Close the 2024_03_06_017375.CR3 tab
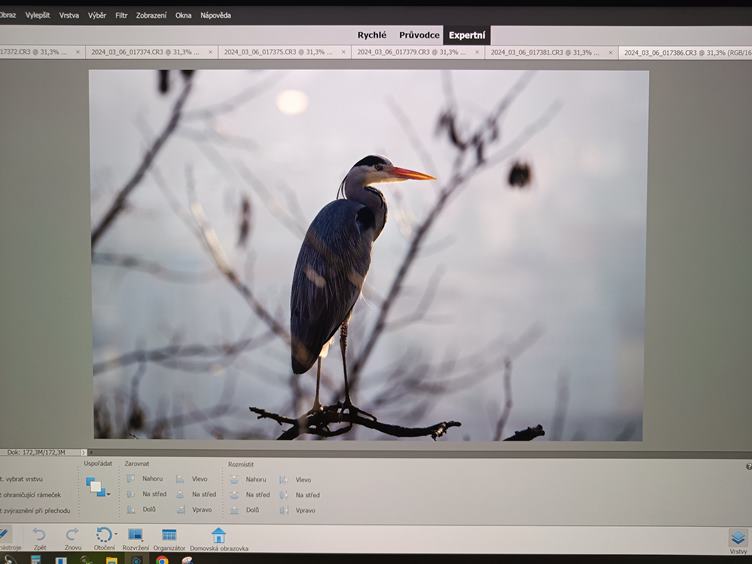The height and width of the screenshot is (564, 752). pos(343,52)
